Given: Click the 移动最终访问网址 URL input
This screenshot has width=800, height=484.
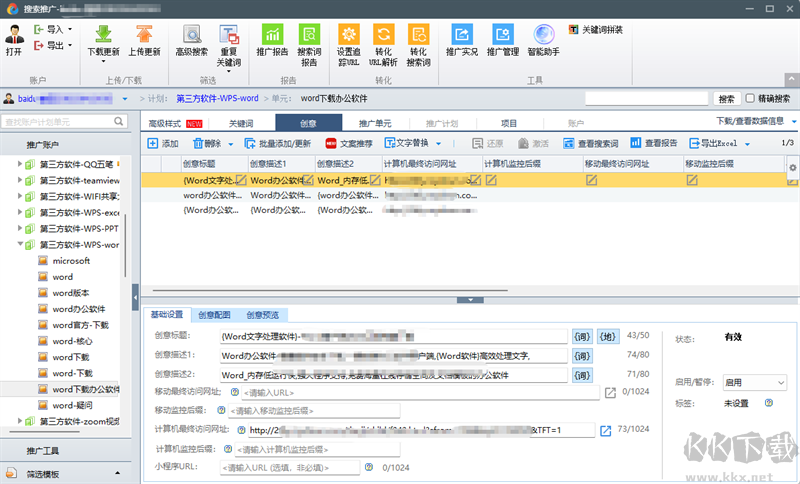Looking at the screenshot, I should [420, 393].
